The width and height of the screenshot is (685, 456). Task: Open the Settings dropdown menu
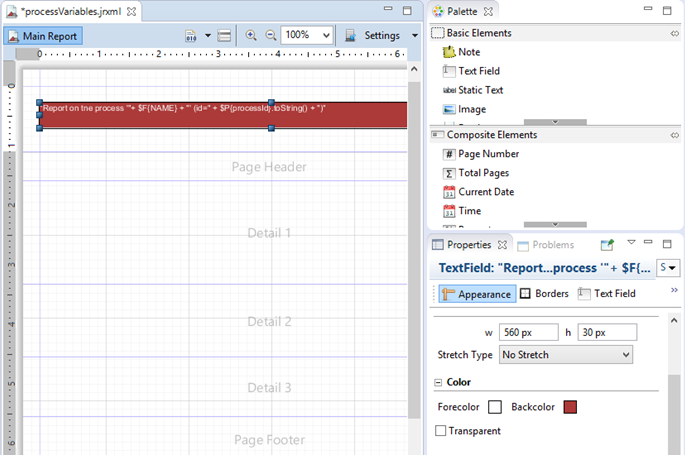click(381, 35)
